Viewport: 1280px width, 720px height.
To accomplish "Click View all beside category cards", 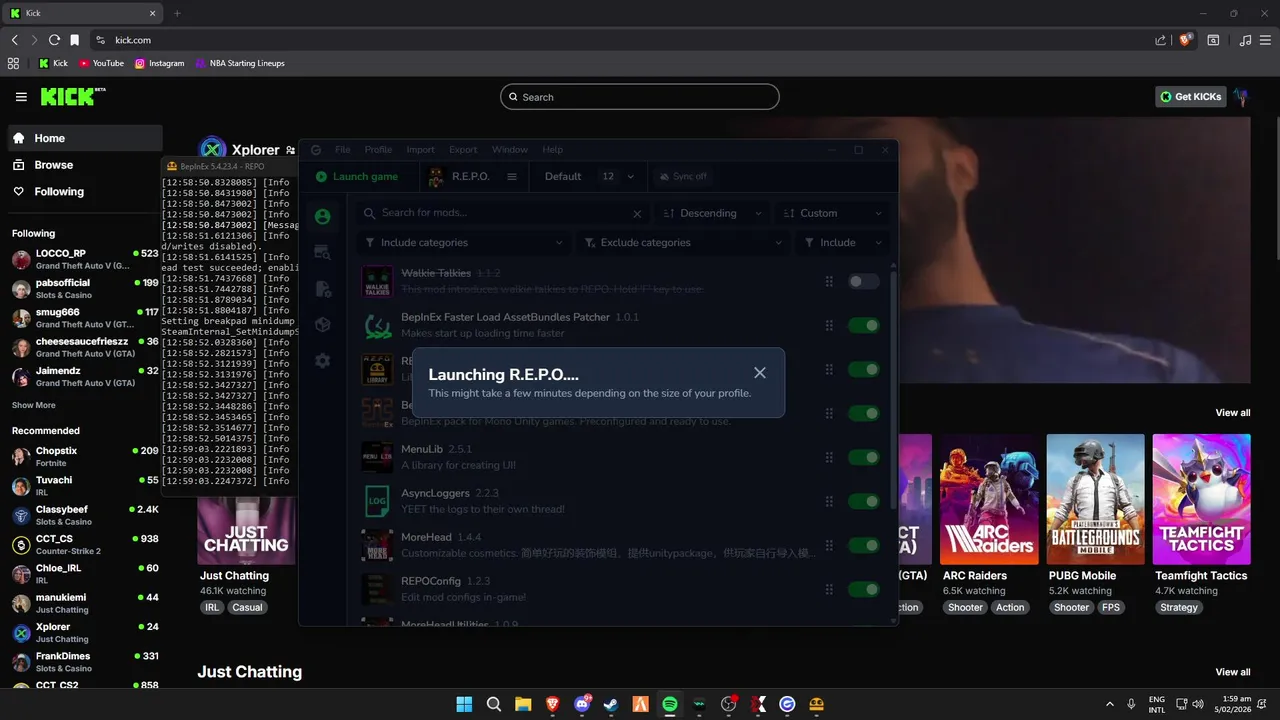I will coord(1232,413).
